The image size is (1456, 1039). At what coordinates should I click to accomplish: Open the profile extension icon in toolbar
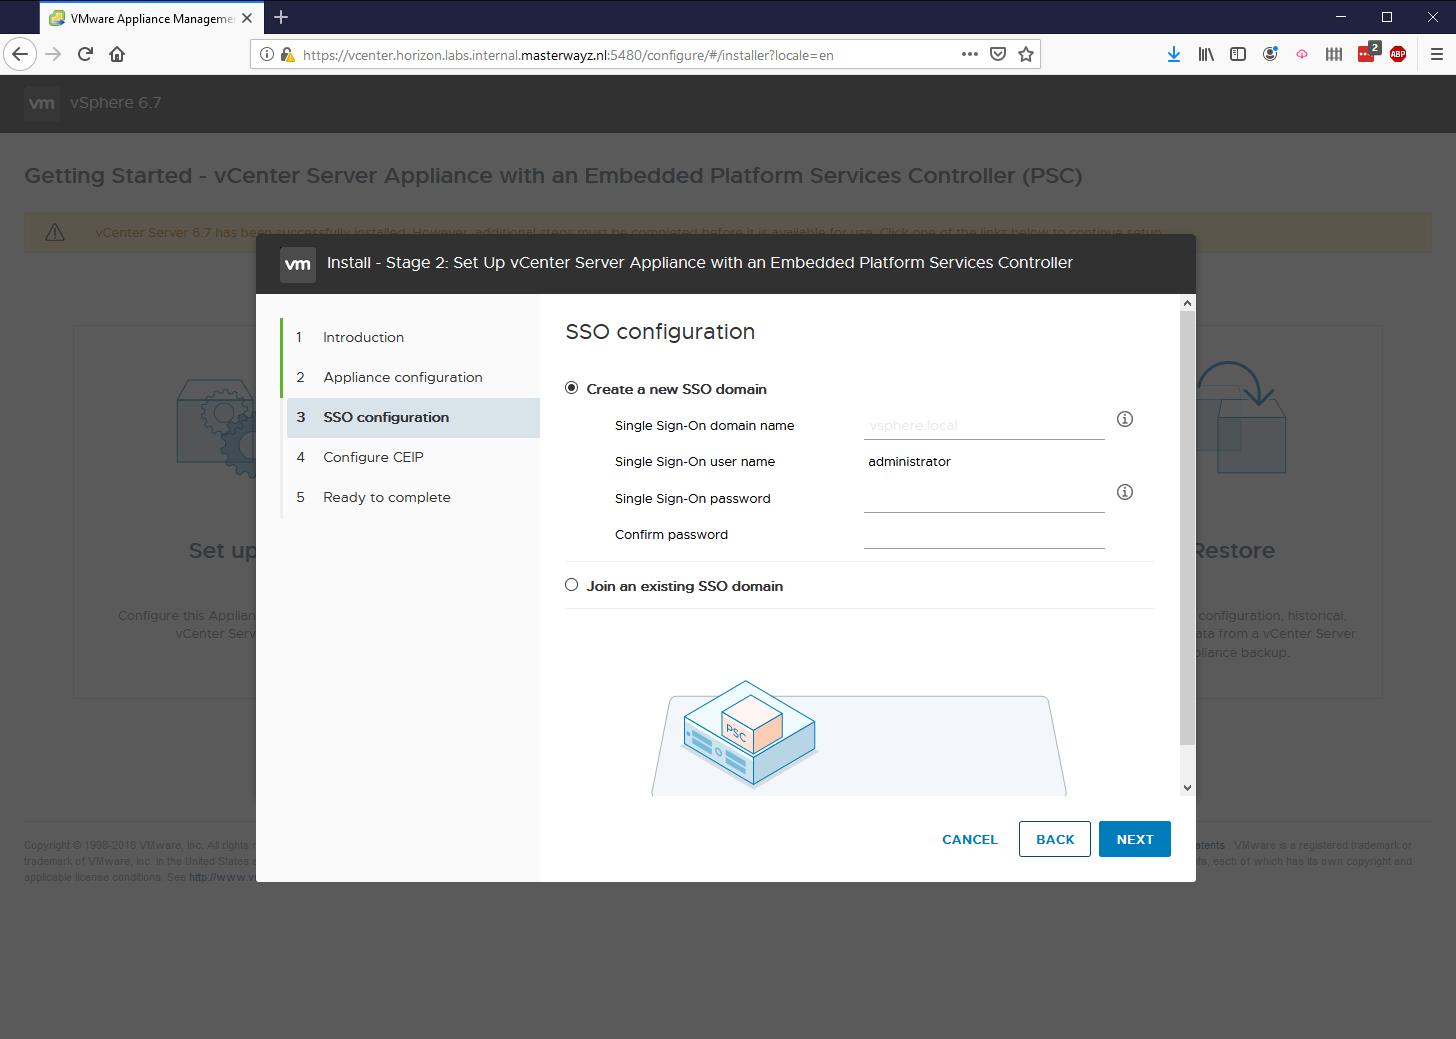1270,54
